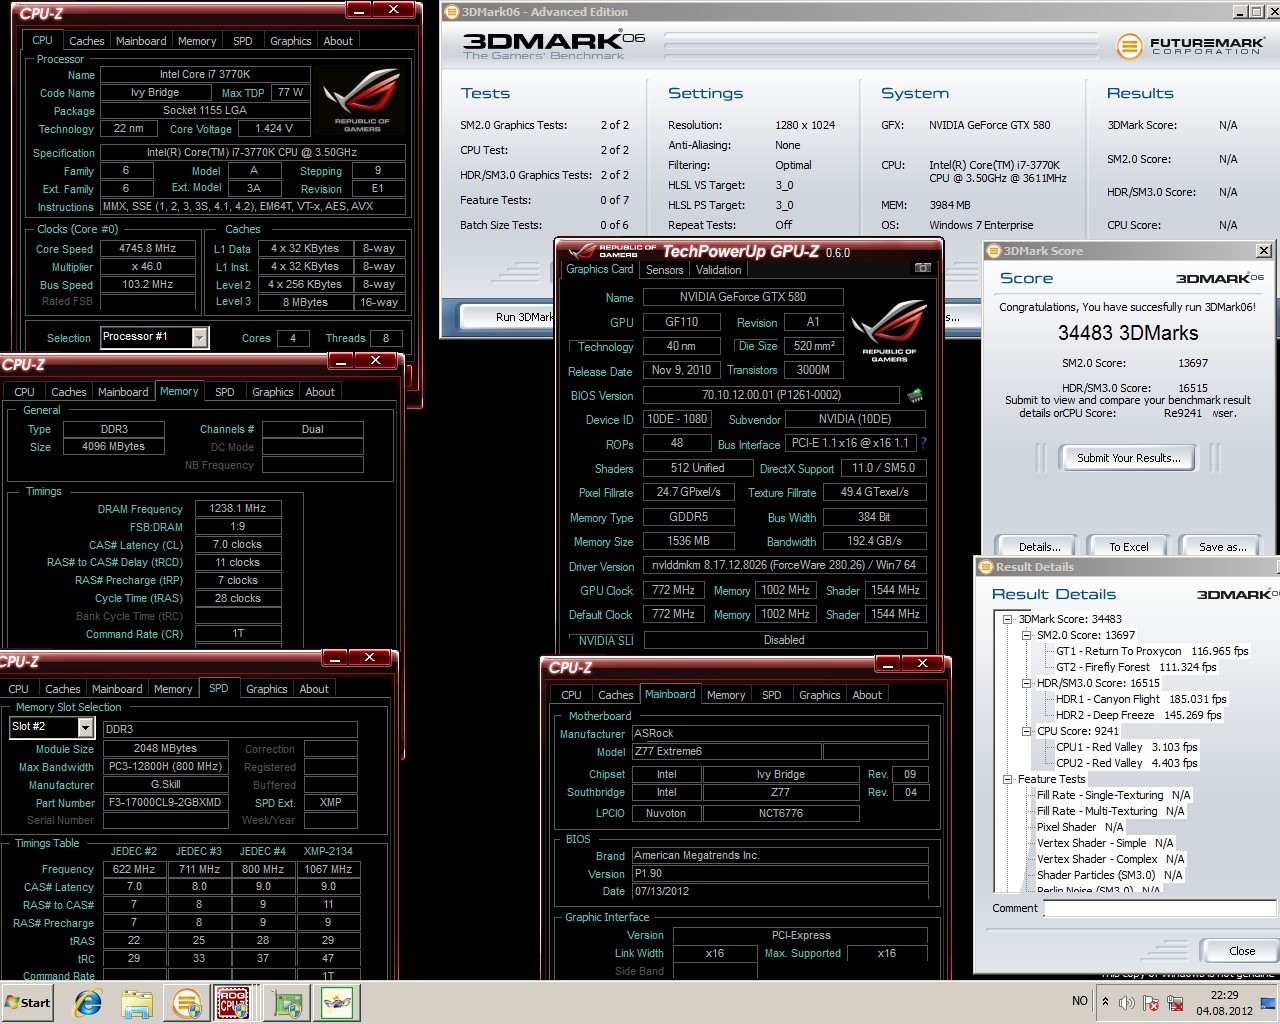This screenshot has height=1024, width=1280.
Task: Click Driver Version field in GPU-Z
Action: pos(785,566)
